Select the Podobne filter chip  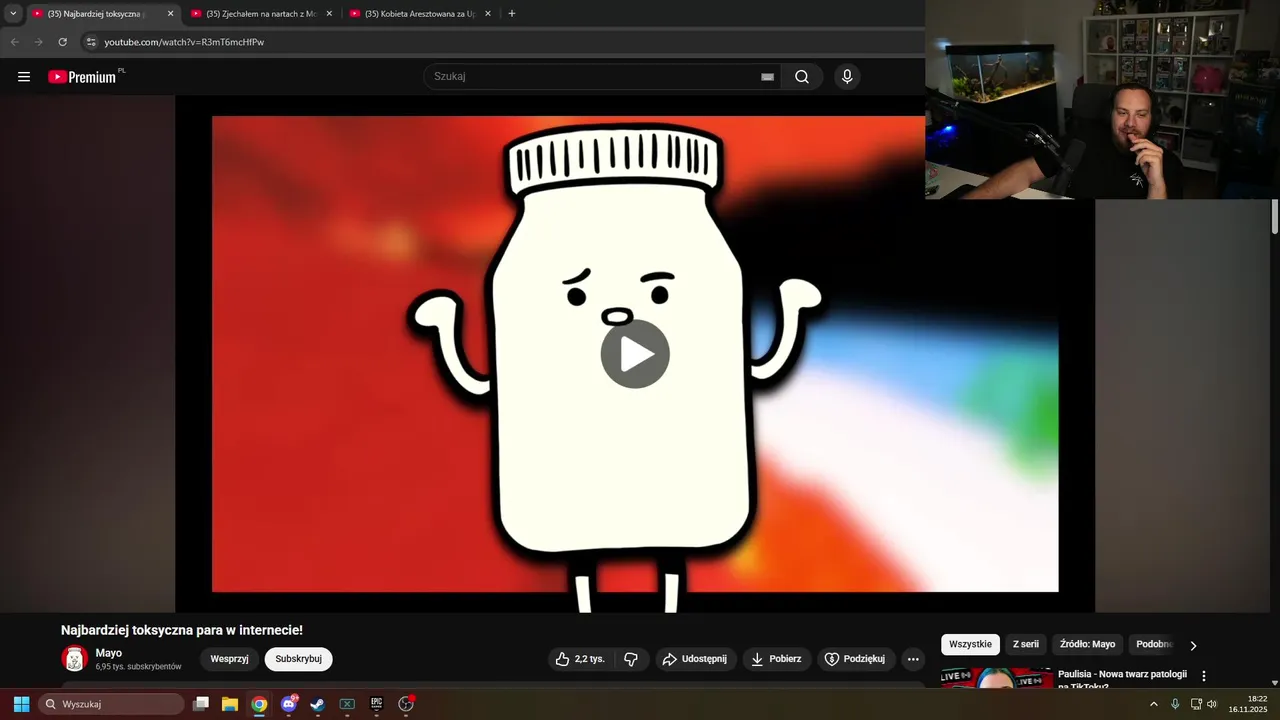click(1153, 645)
